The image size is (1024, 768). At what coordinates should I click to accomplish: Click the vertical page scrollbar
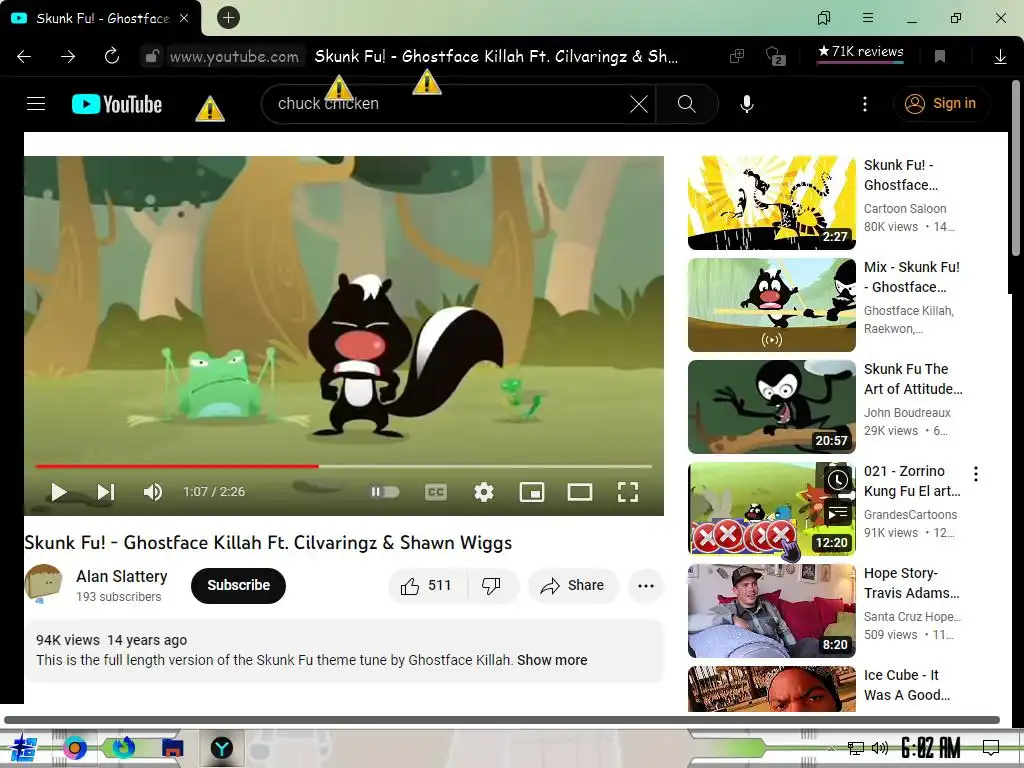1016,168
